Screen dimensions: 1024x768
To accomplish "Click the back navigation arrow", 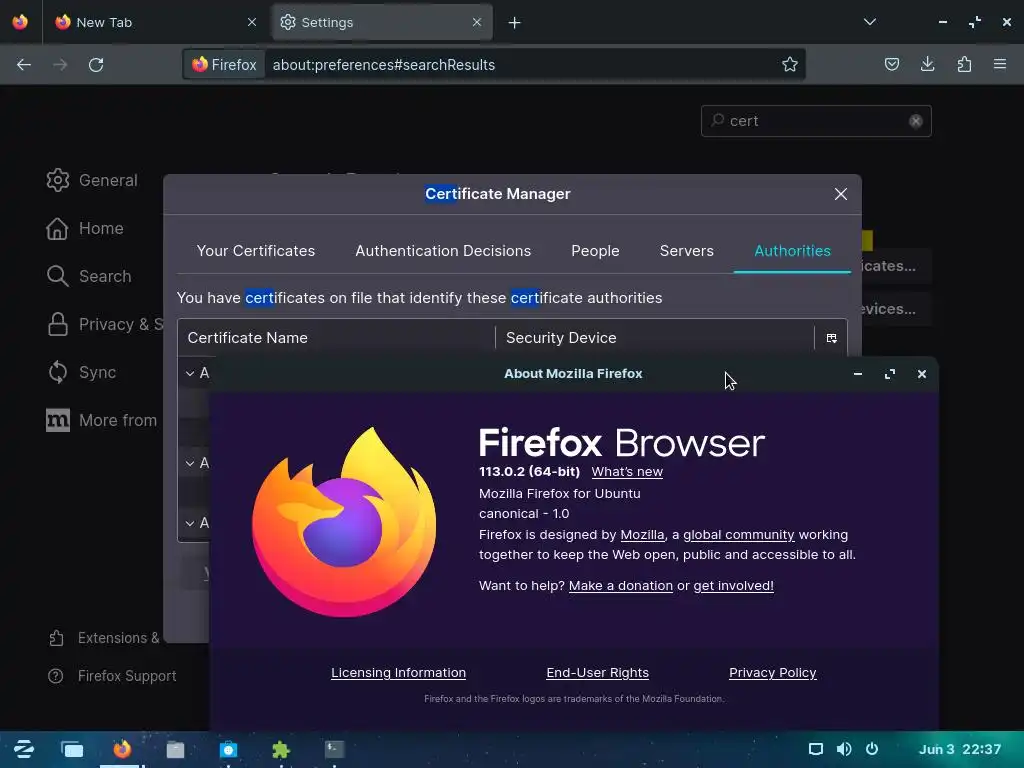I will [24, 65].
